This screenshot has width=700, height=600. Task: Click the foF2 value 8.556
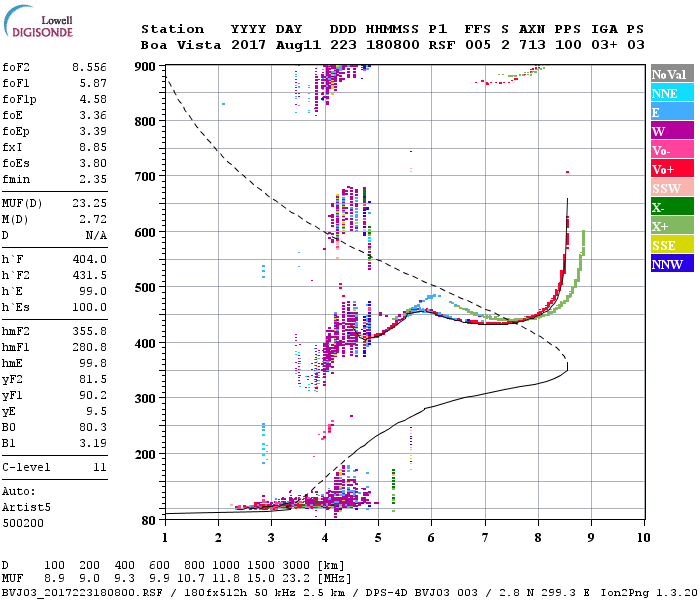[x=89, y=67]
